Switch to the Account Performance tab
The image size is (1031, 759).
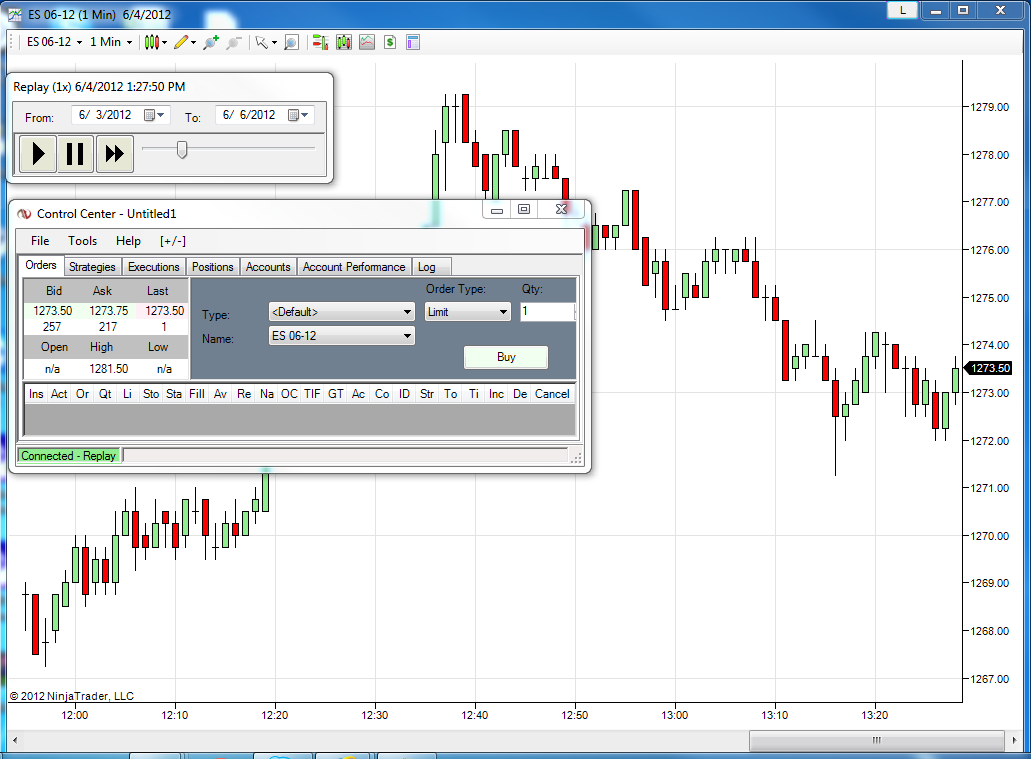tap(354, 267)
